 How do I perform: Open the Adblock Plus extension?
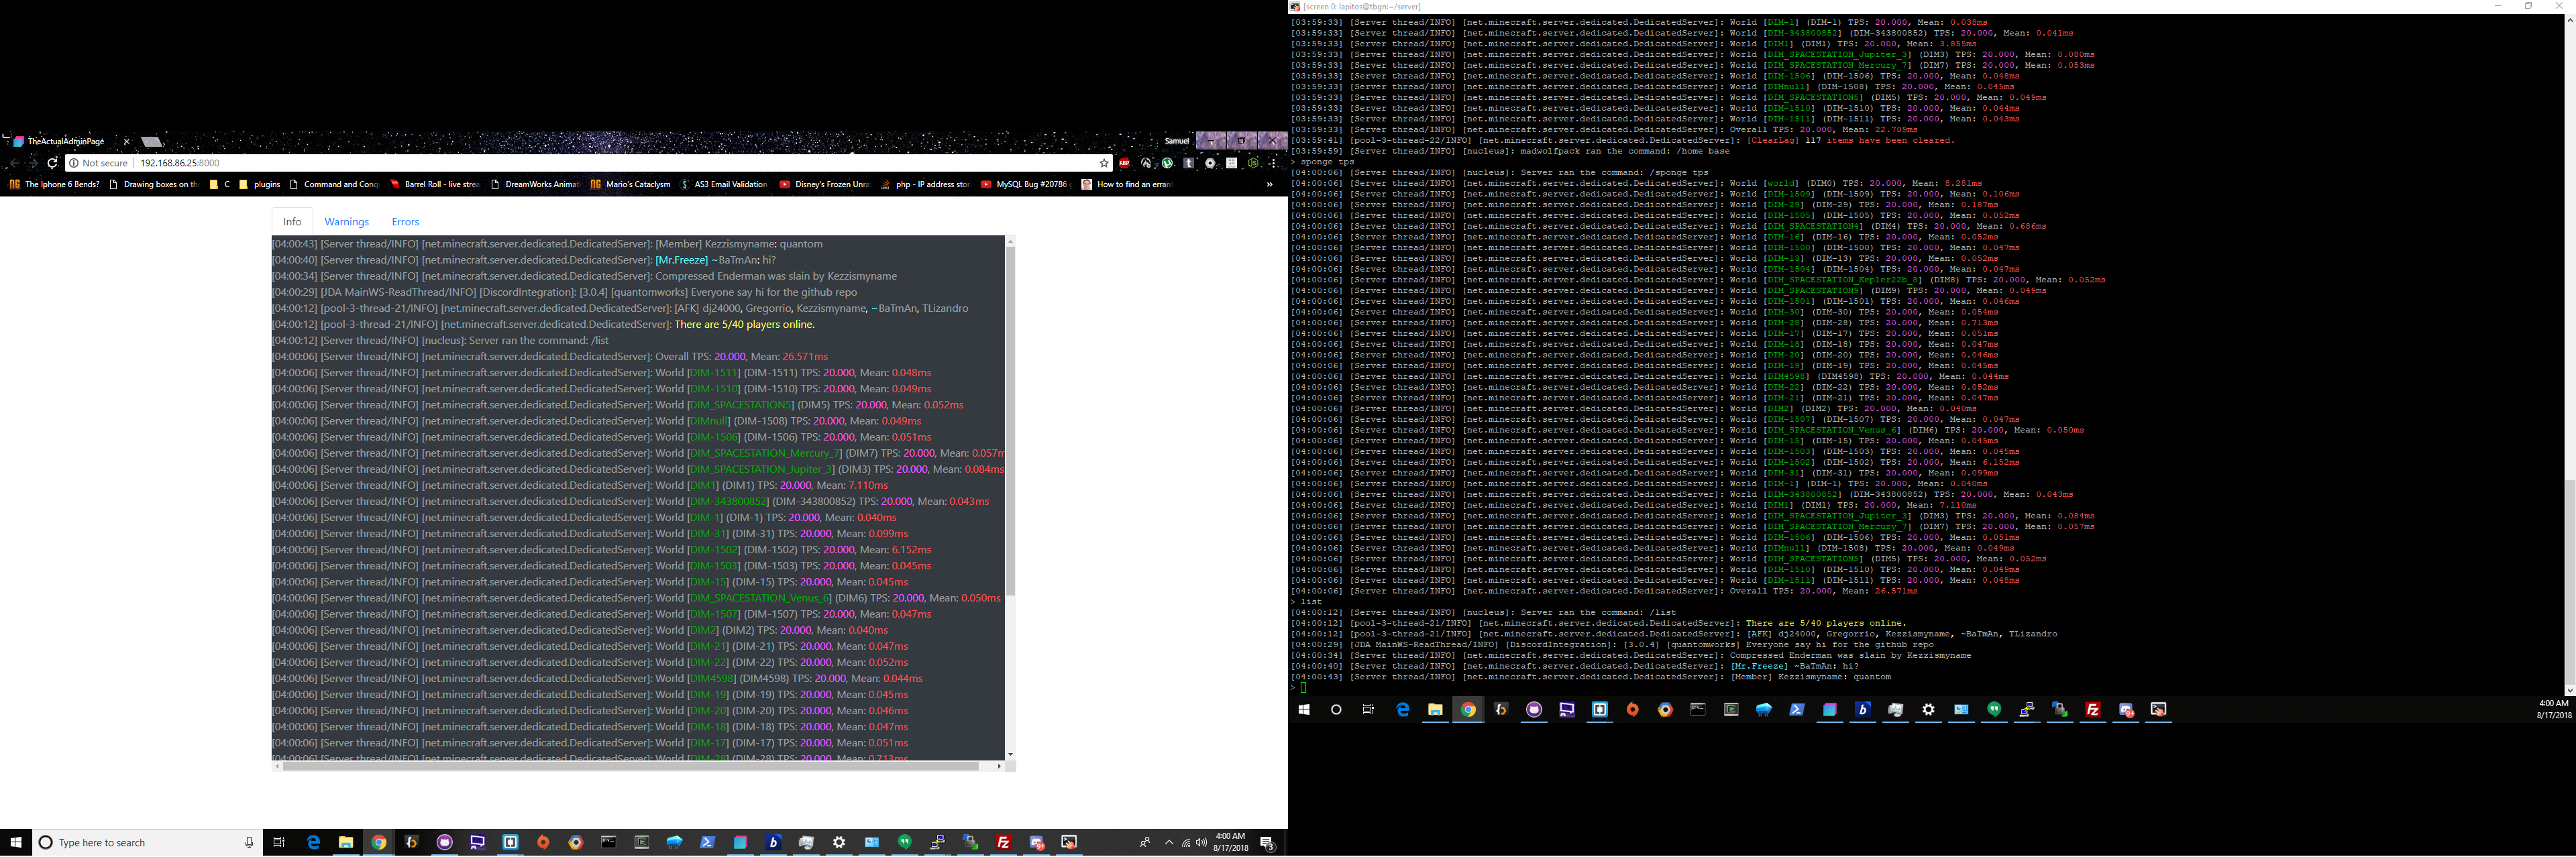pyautogui.click(x=1125, y=163)
